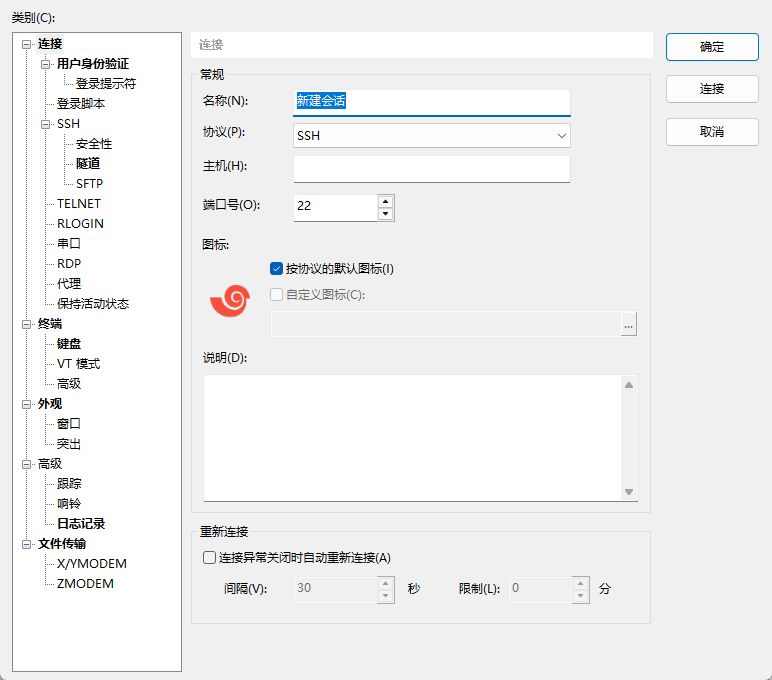Click the custom icon path field
Screen dimensions: 772x680
tap(446, 324)
